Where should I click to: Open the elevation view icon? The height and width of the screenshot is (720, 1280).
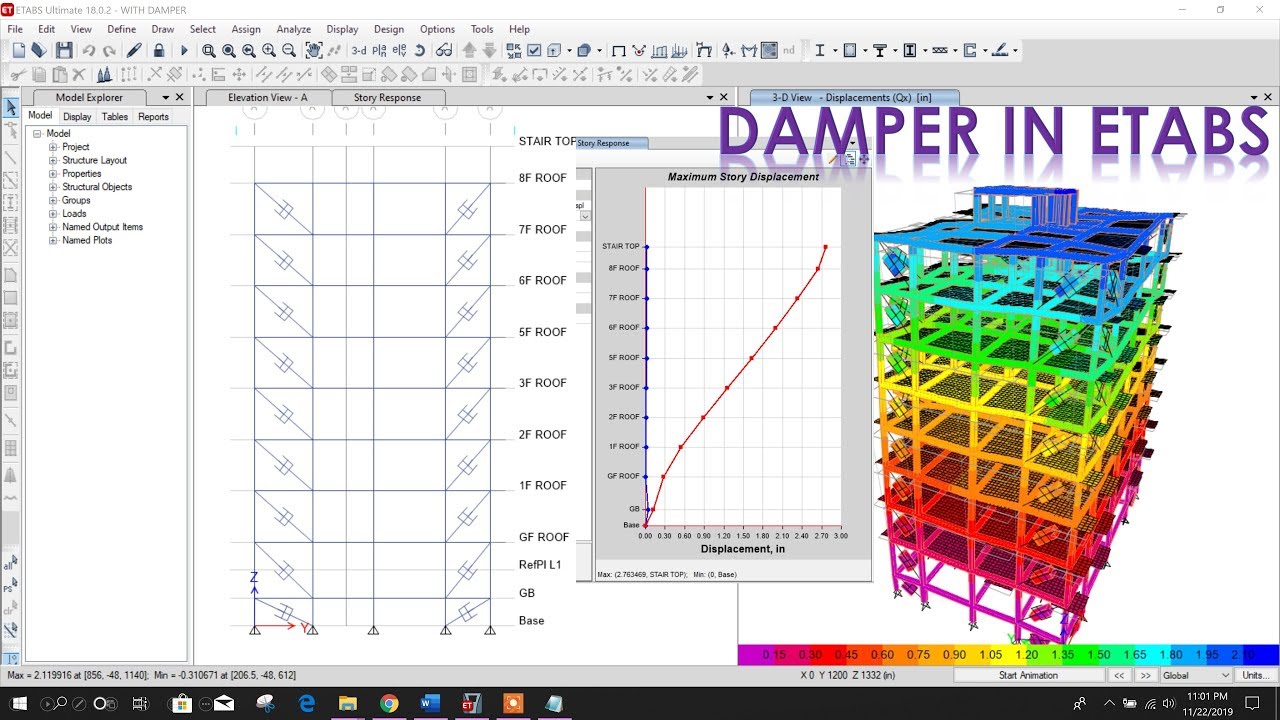coord(401,50)
